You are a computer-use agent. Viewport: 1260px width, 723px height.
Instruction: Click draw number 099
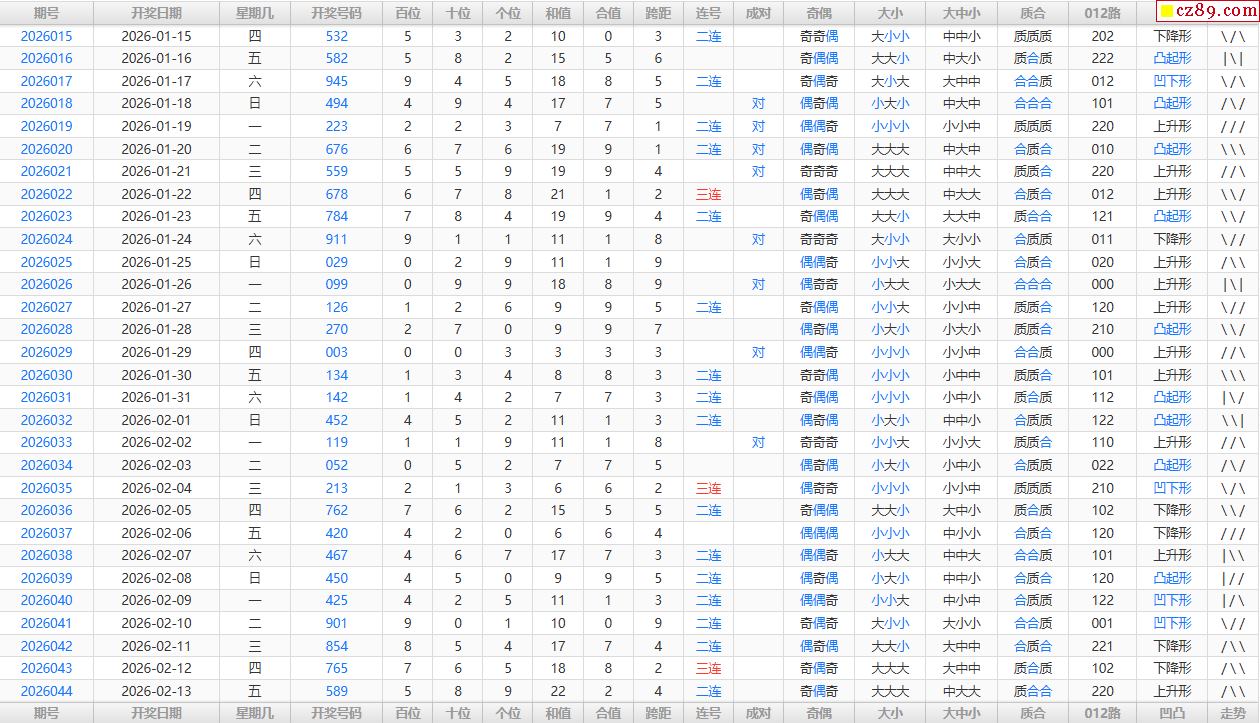337,284
